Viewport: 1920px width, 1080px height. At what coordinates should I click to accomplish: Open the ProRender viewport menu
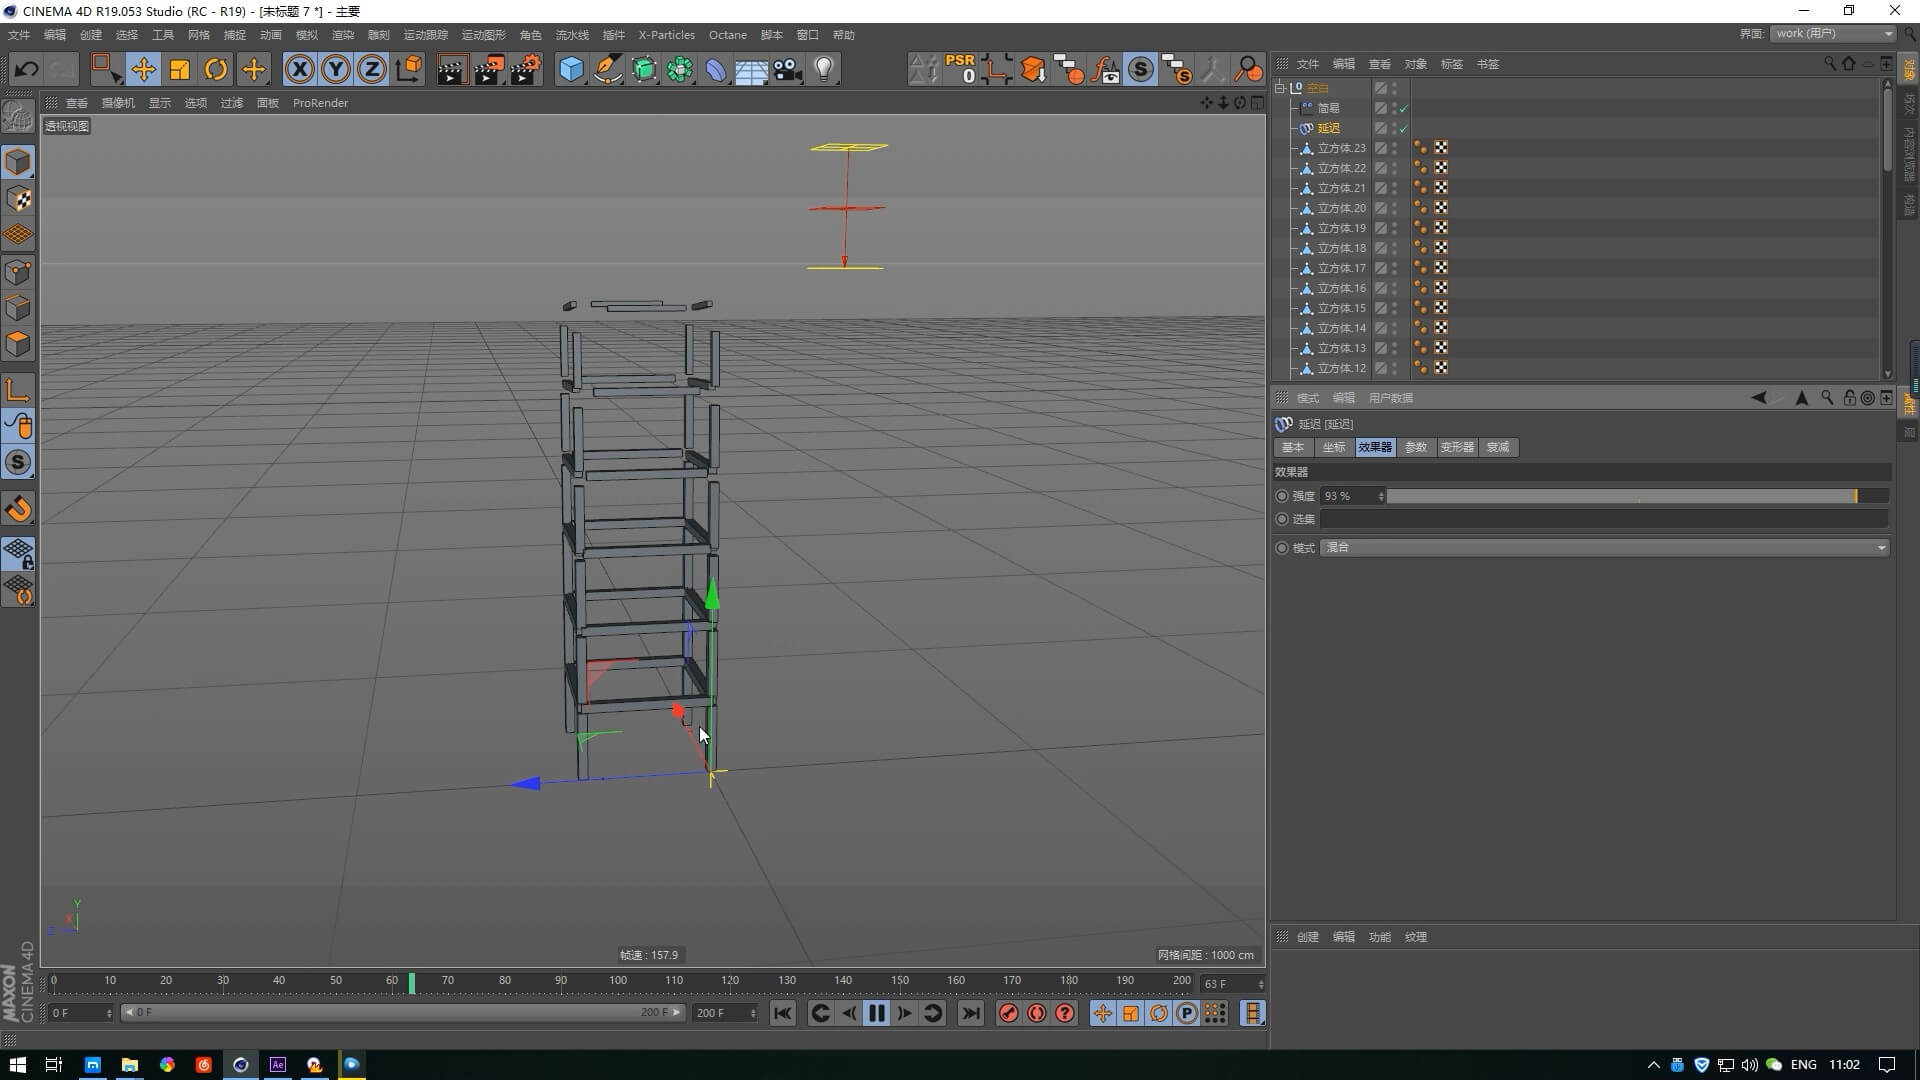coord(320,103)
